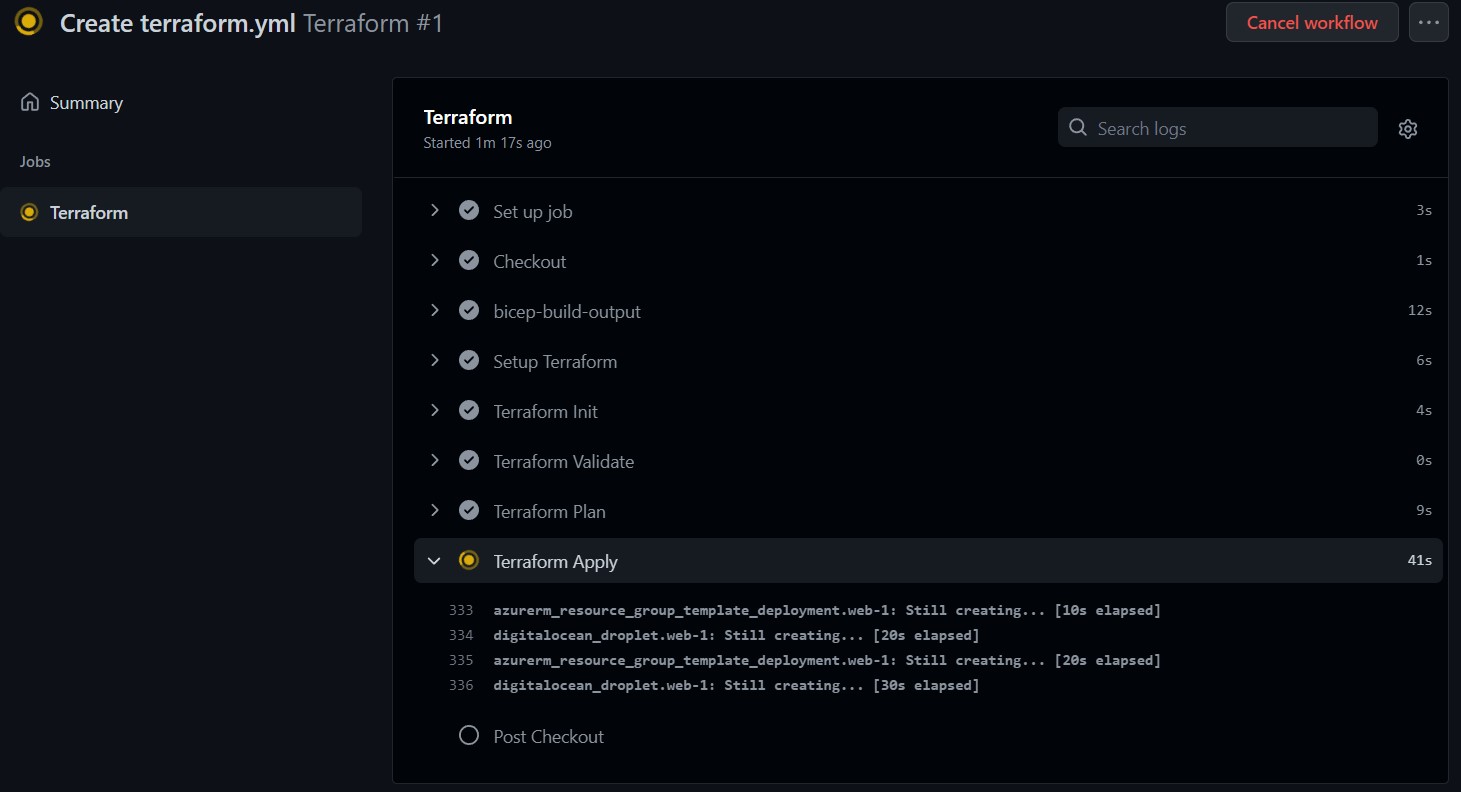Click the azurerm log text with 10s elapsed
Image resolution: width=1461 pixels, height=792 pixels.
pyautogui.click(x=827, y=610)
